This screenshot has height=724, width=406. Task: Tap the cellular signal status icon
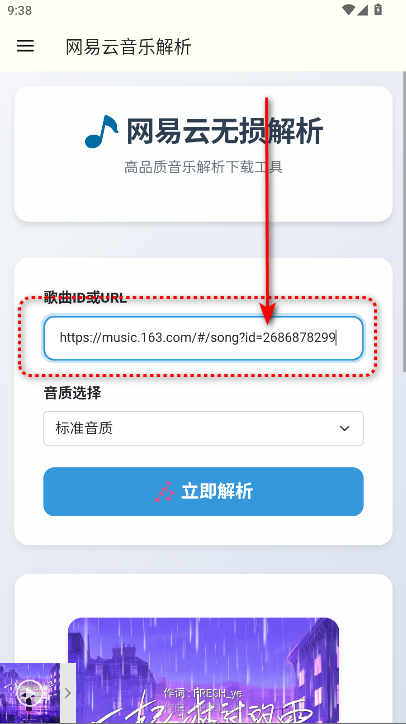[363, 10]
